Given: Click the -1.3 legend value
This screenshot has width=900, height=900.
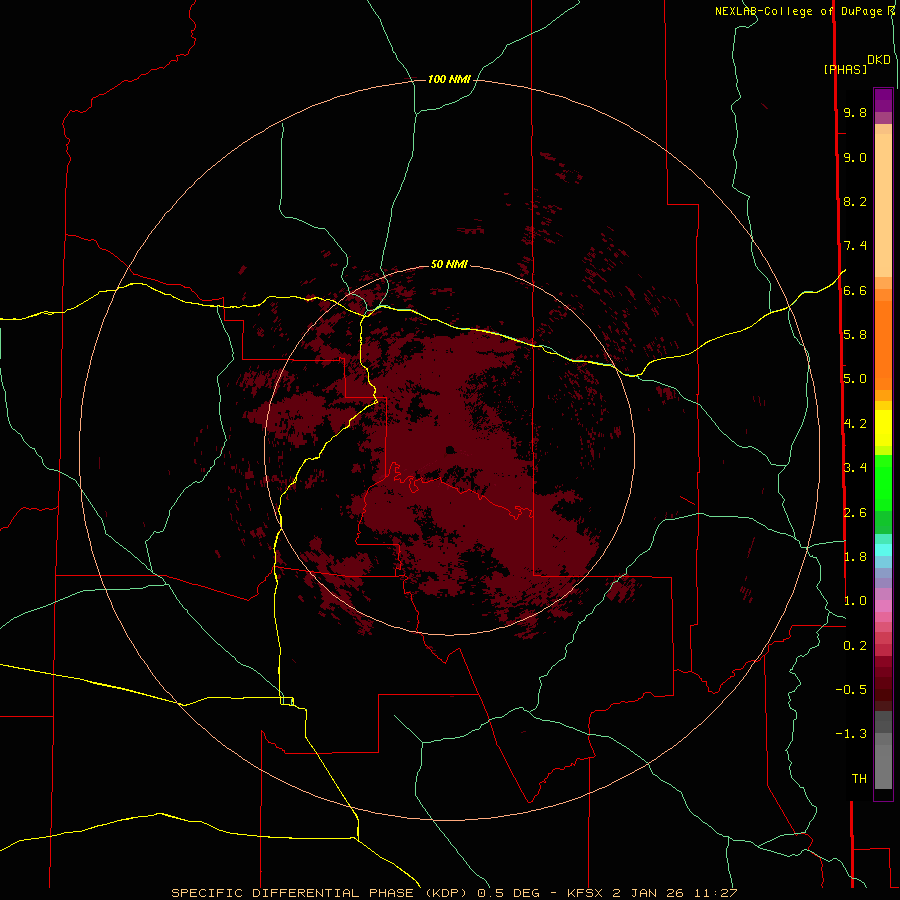Looking at the screenshot, I should coord(851,735).
